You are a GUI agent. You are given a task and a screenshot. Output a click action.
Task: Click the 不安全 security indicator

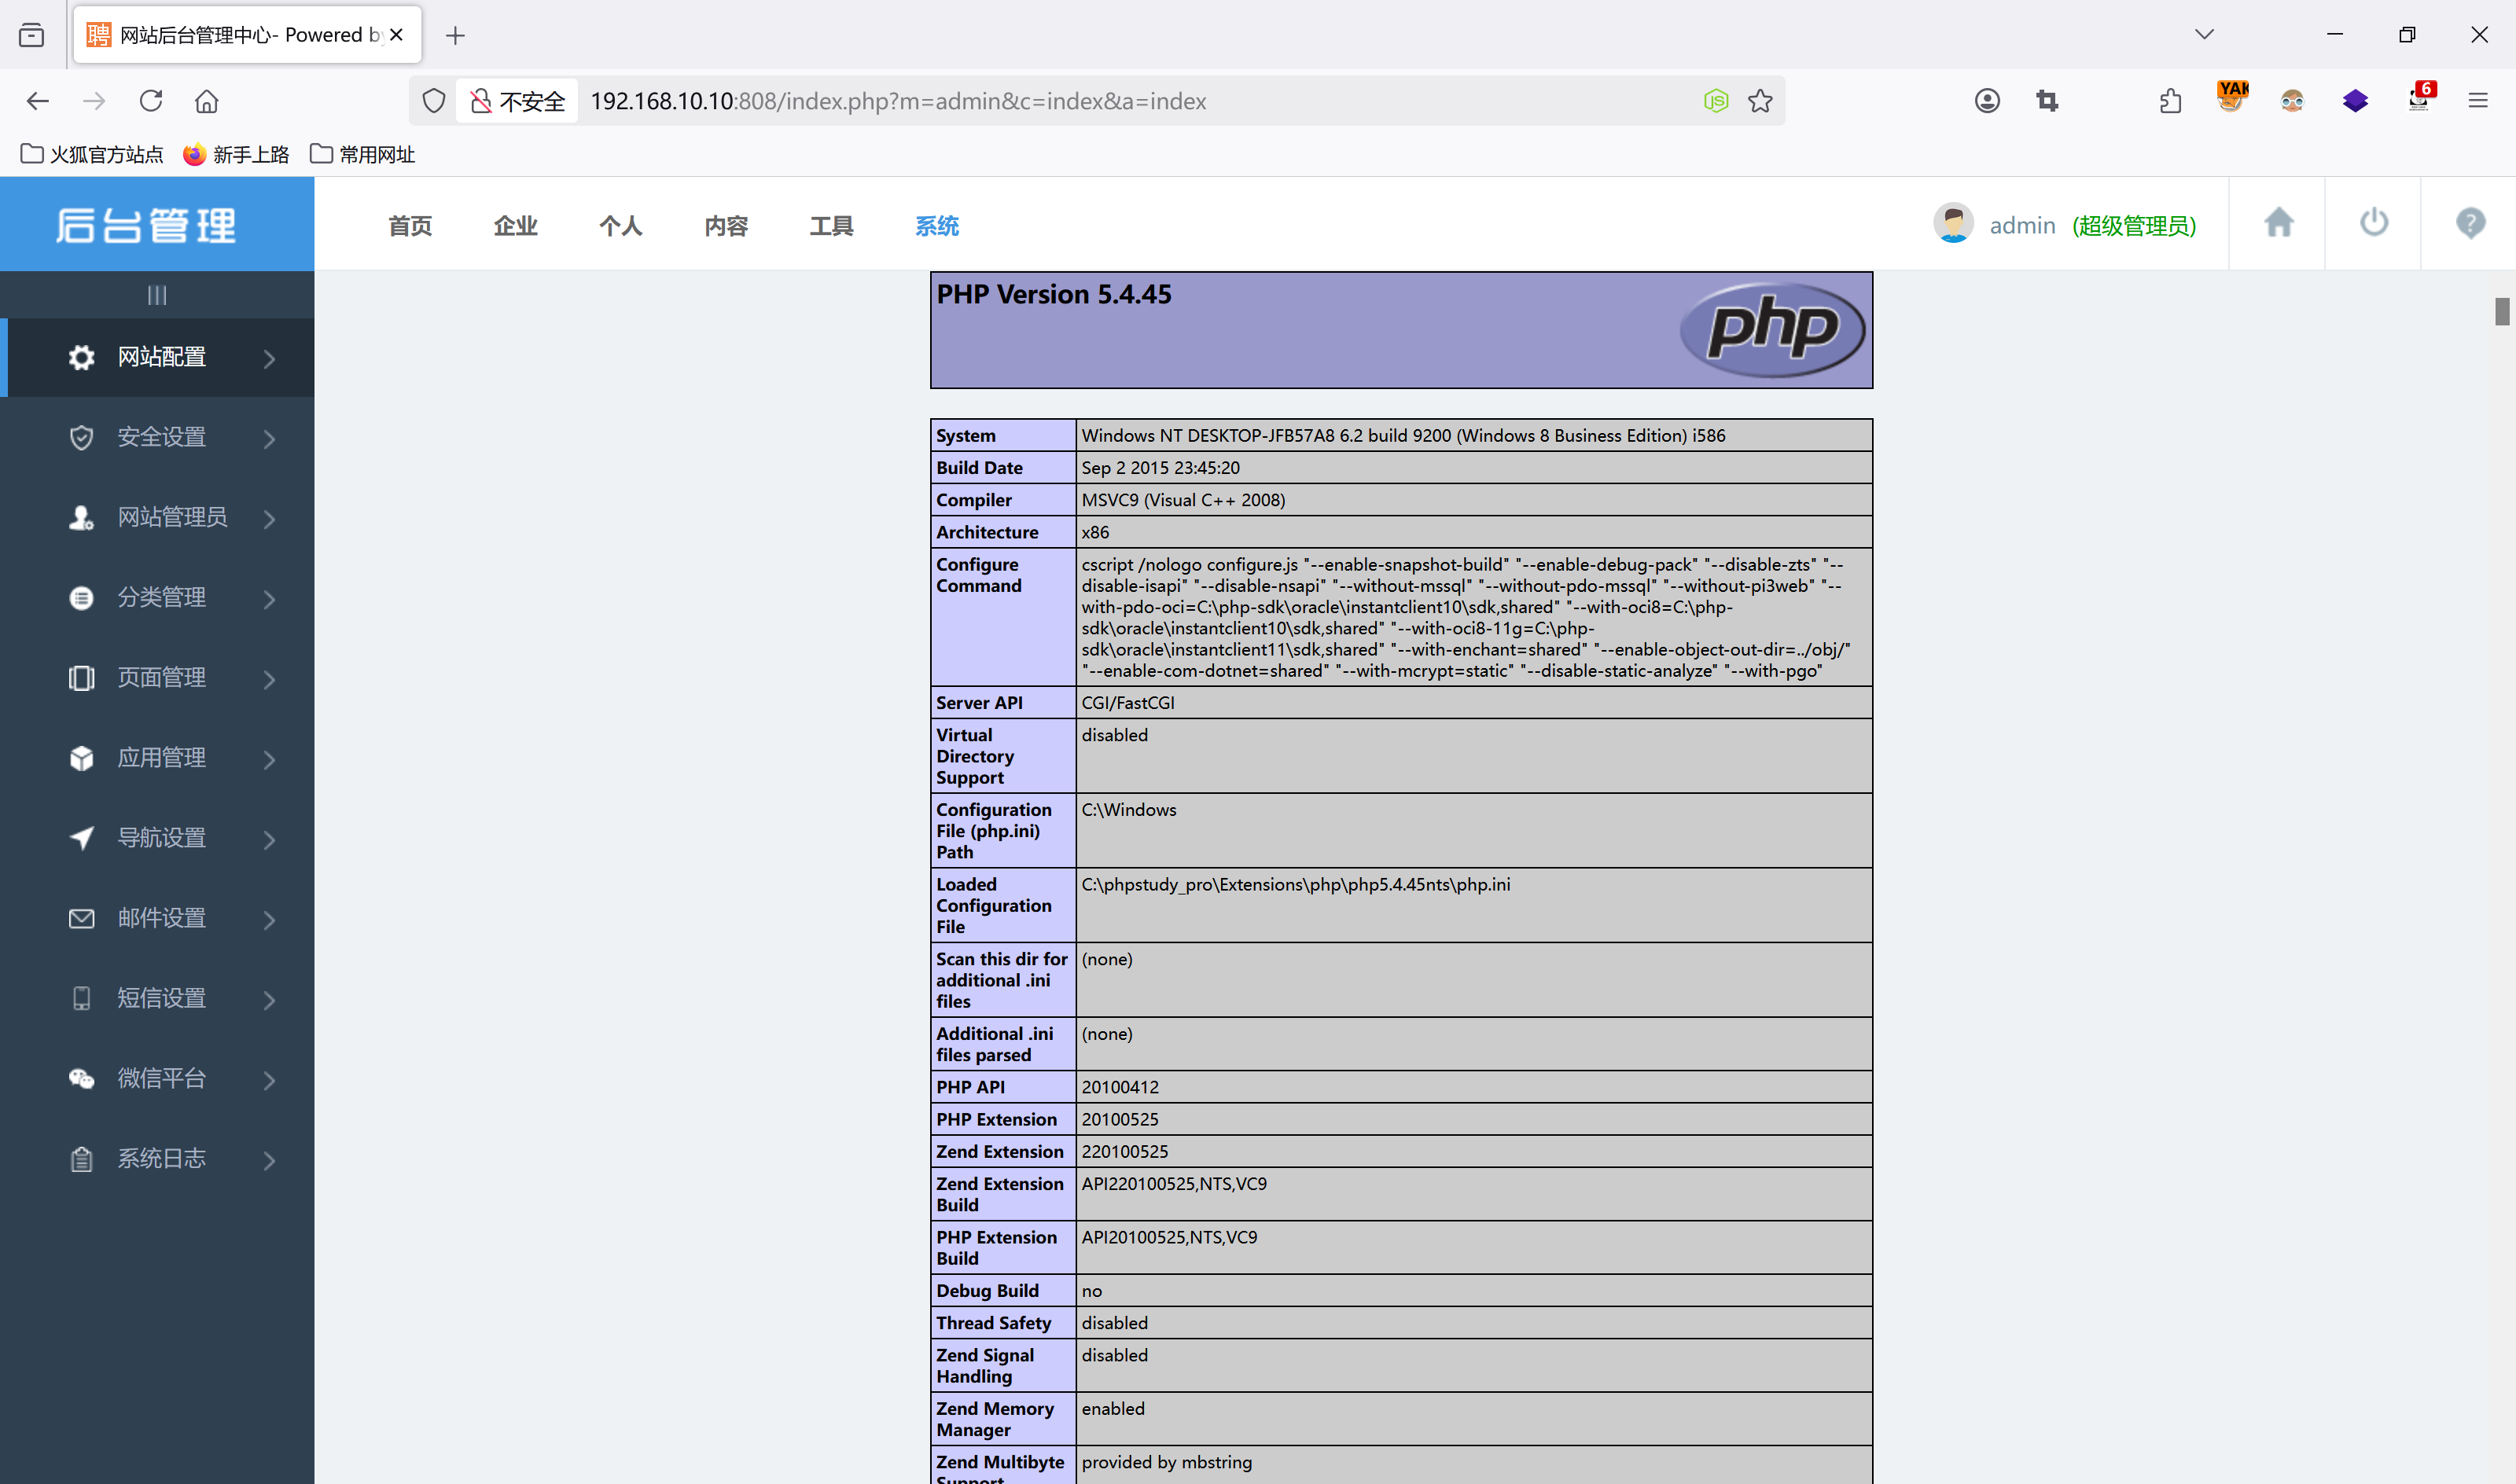tap(518, 101)
